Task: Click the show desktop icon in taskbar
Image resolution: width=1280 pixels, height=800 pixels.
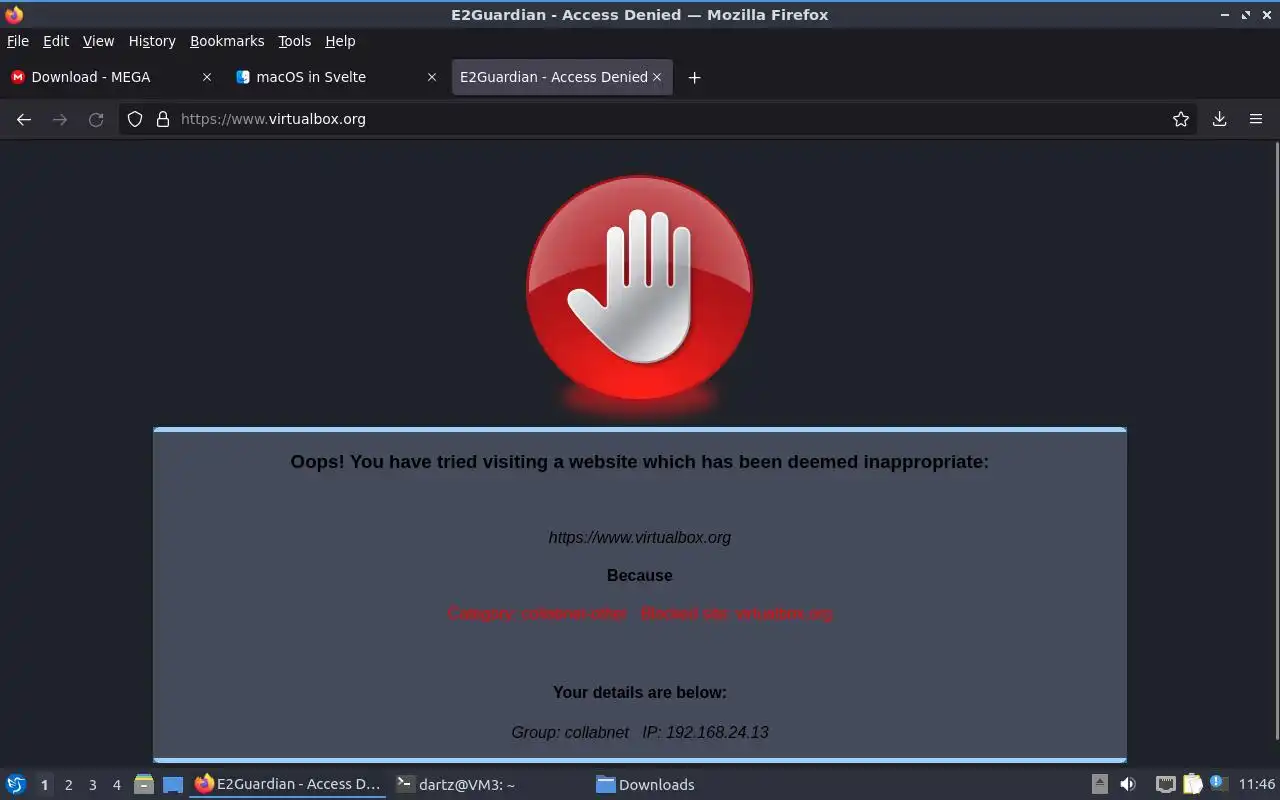Action: tap(173, 785)
